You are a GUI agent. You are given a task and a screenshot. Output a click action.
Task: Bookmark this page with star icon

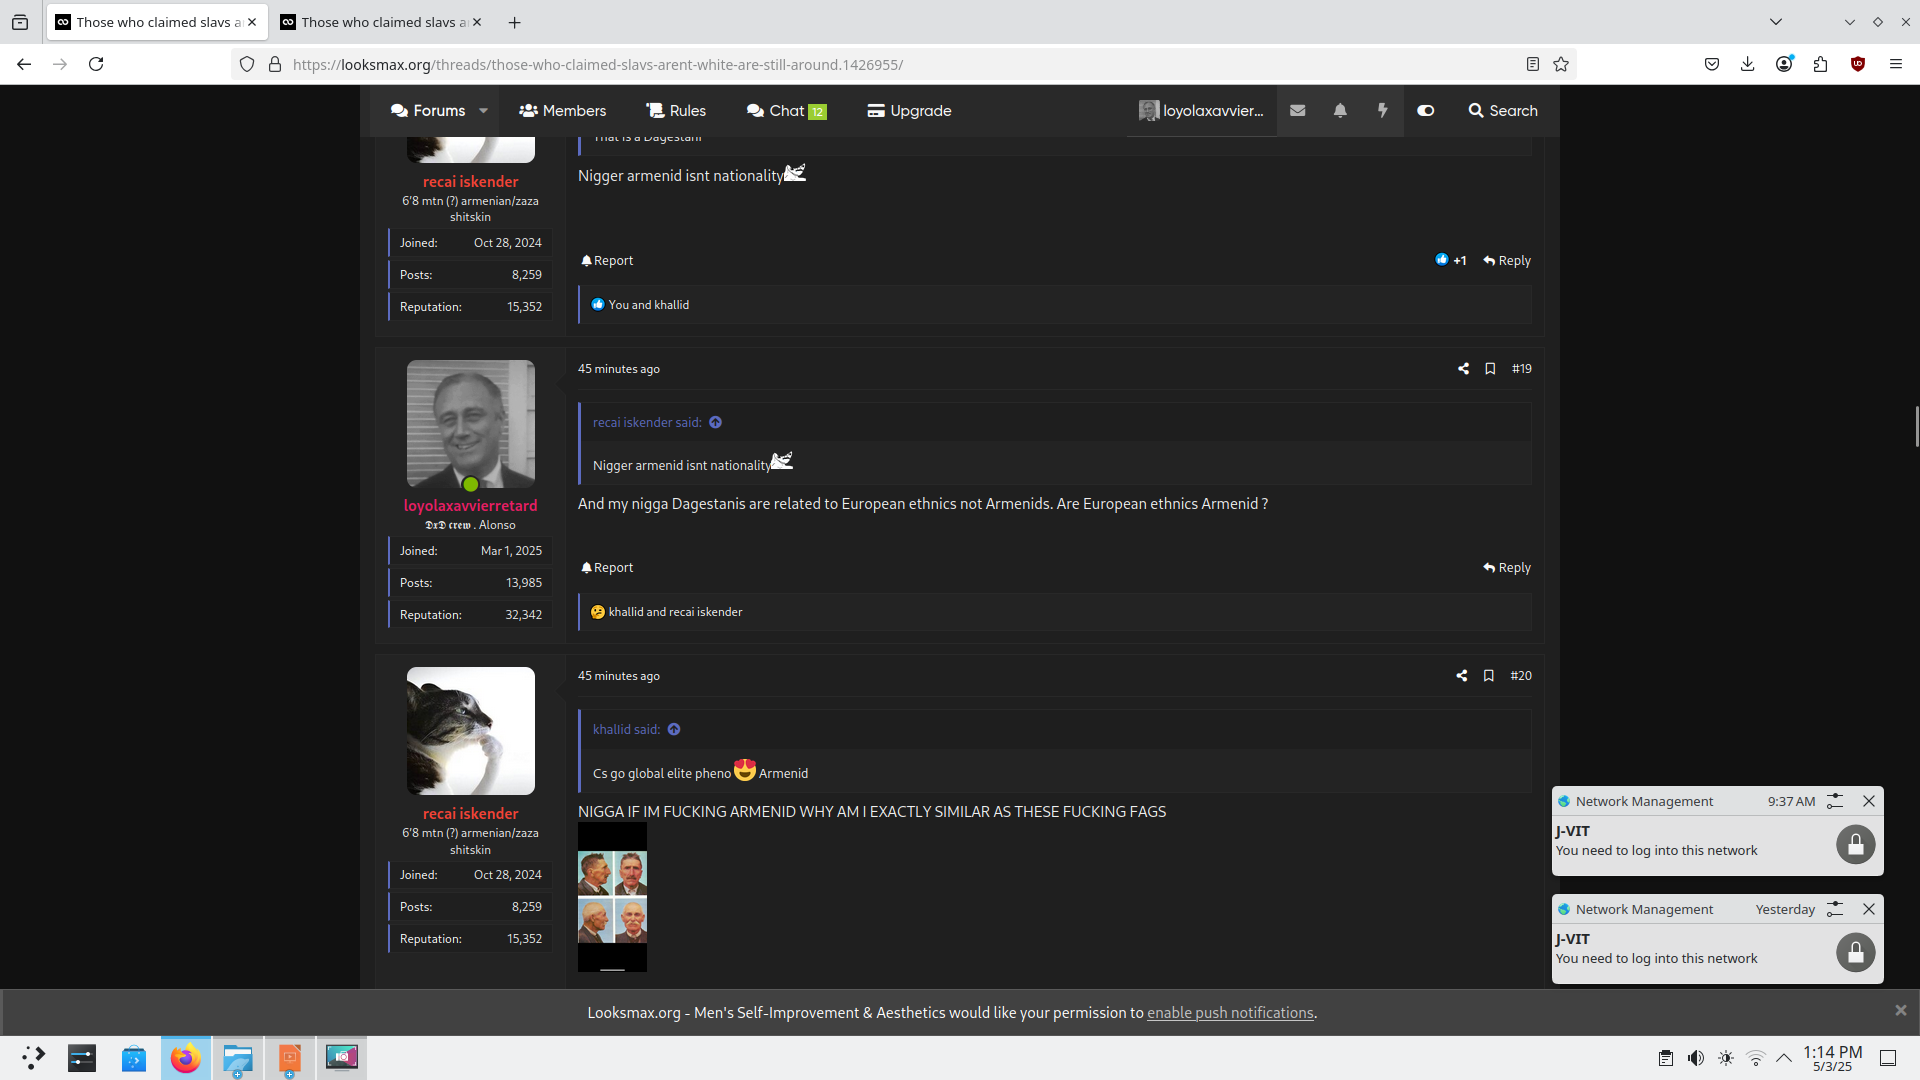coord(1561,64)
